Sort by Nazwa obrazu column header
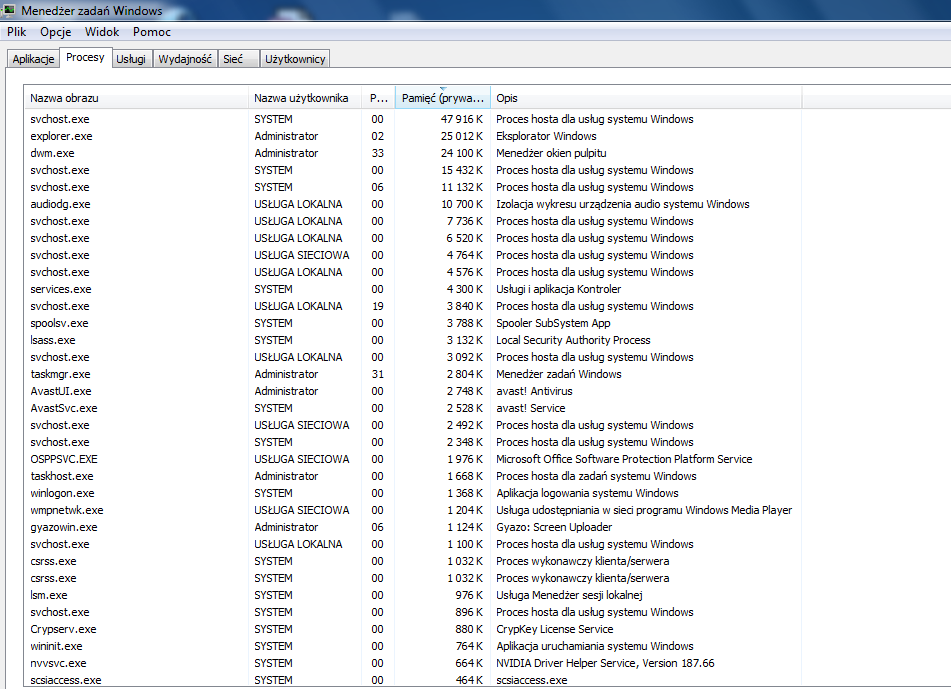Image resolution: width=951 pixels, height=689 pixels. tap(136, 98)
